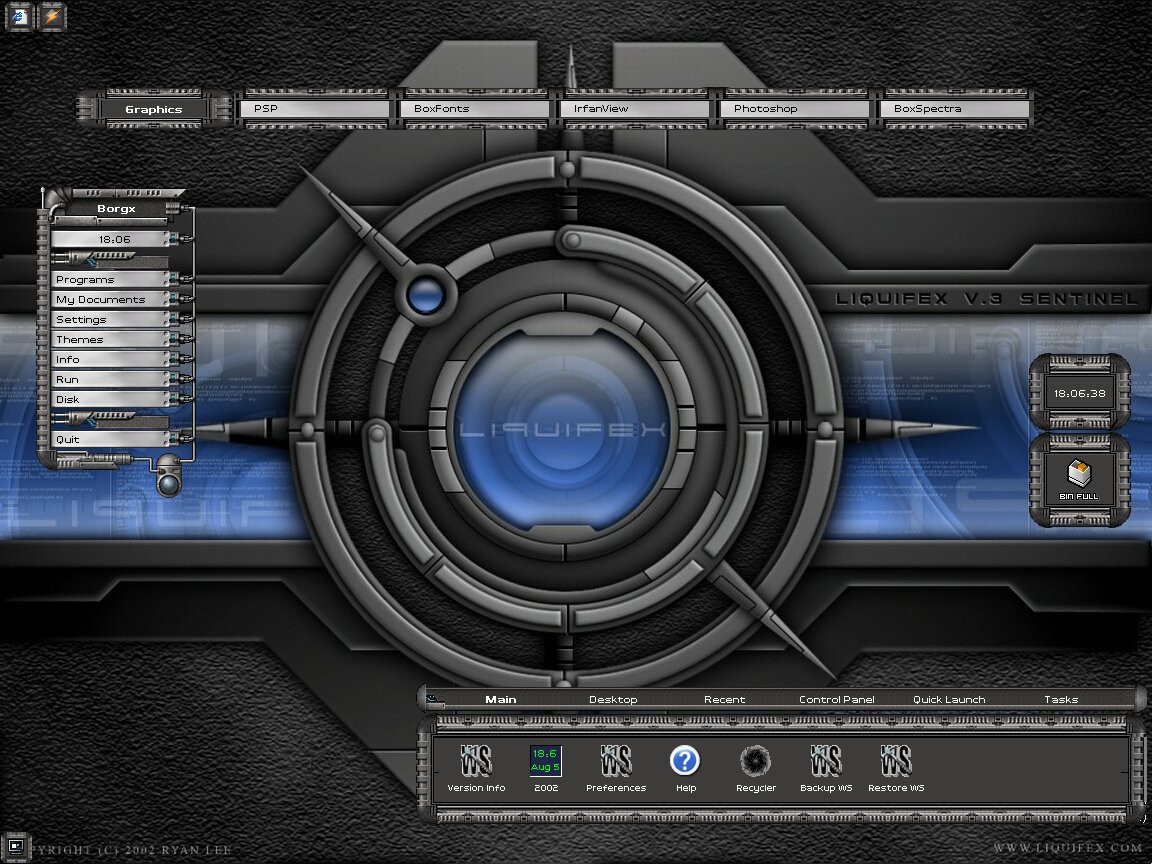1152x864 pixels.
Task: Open the 2002 calendar date icon
Action: click(545, 768)
